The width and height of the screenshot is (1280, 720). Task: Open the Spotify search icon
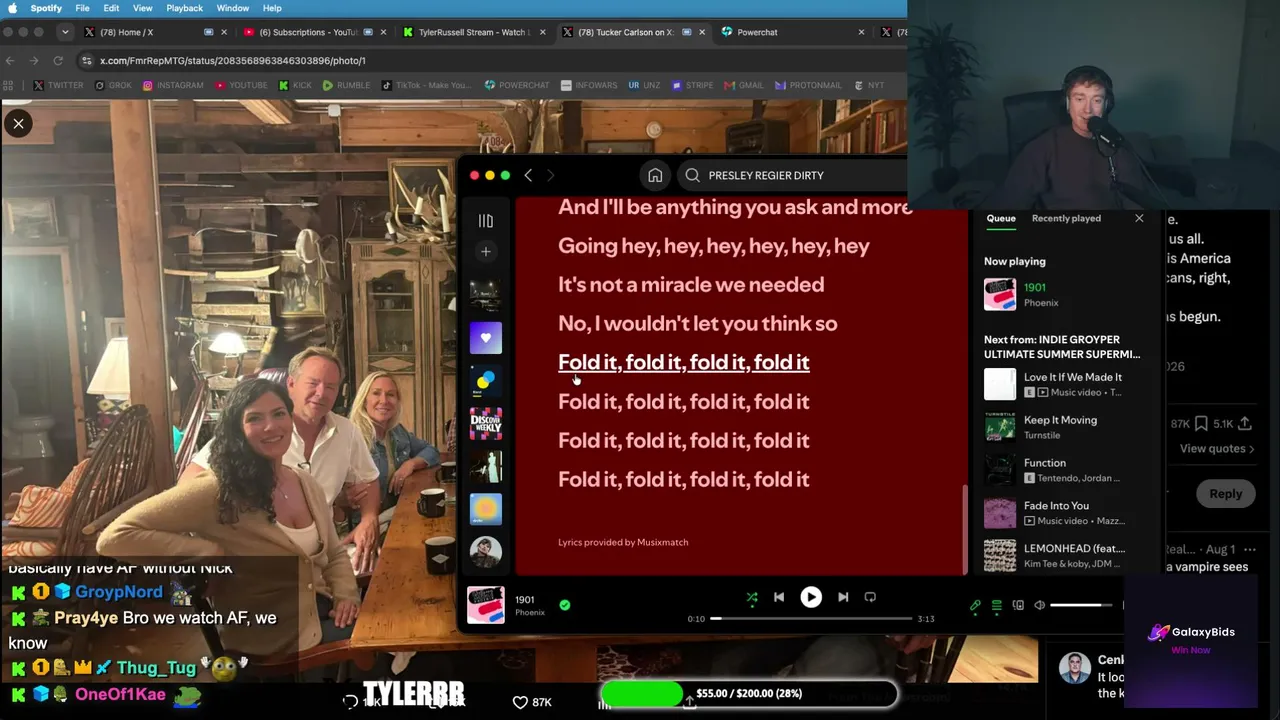(x=692, y=175)
